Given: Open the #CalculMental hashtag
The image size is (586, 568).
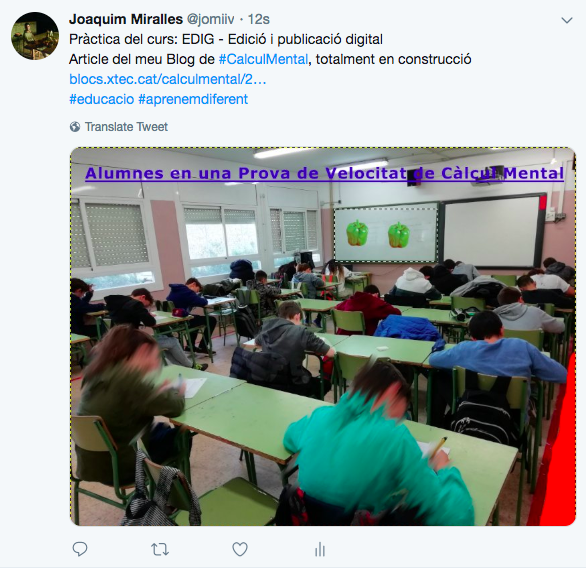Looking at the screenshot, I should (263, 59).
